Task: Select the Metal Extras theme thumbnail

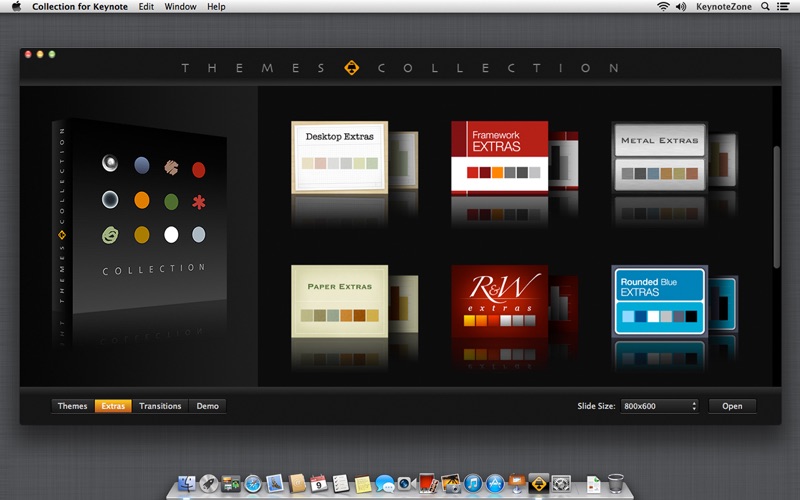Action: coord(660,157)
